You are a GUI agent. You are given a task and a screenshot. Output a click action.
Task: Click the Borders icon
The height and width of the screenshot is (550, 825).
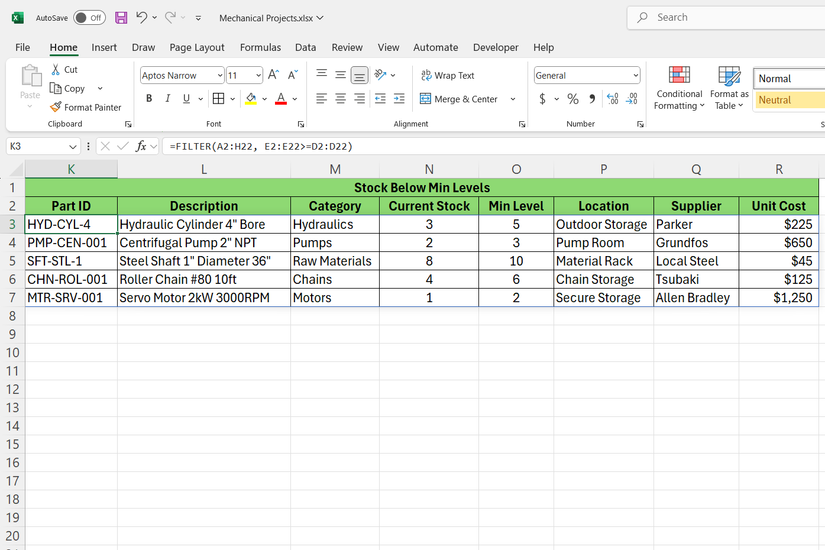pos(218,98)
